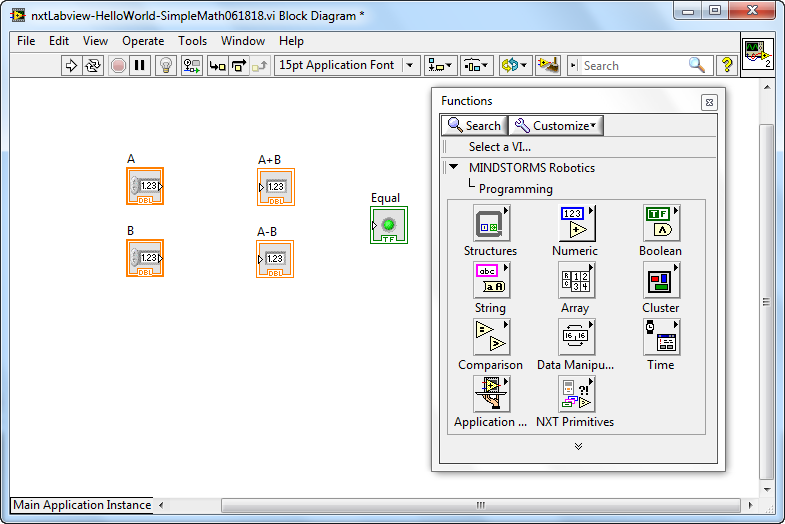Click the horizontal scrollbar thumb
Image resolution: width=785 pixels, height=524 pixels.
[x=481, y=505]
